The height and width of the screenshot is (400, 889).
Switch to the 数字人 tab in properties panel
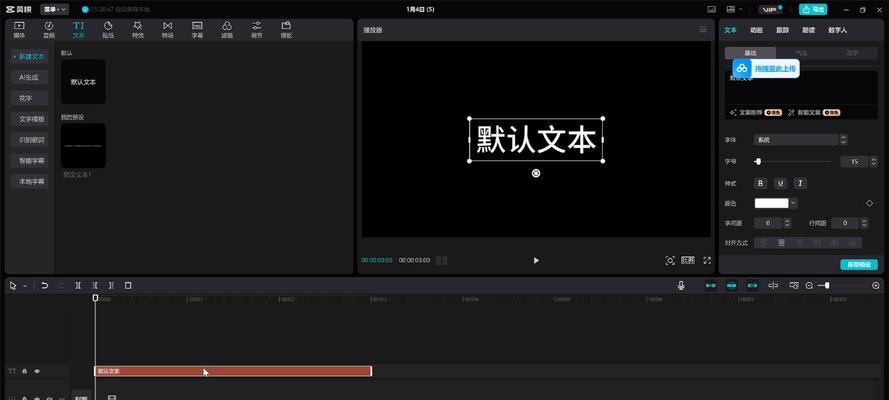click(x=837, y=30)
